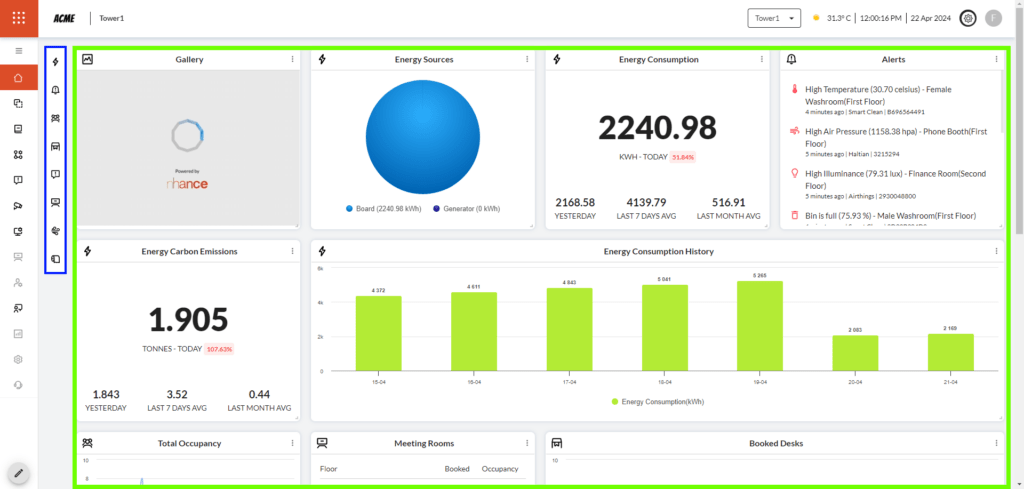This screenshot has width=1024, height=489.
Task: Click the settings gear in left sidebar
Action: (18, 359)
